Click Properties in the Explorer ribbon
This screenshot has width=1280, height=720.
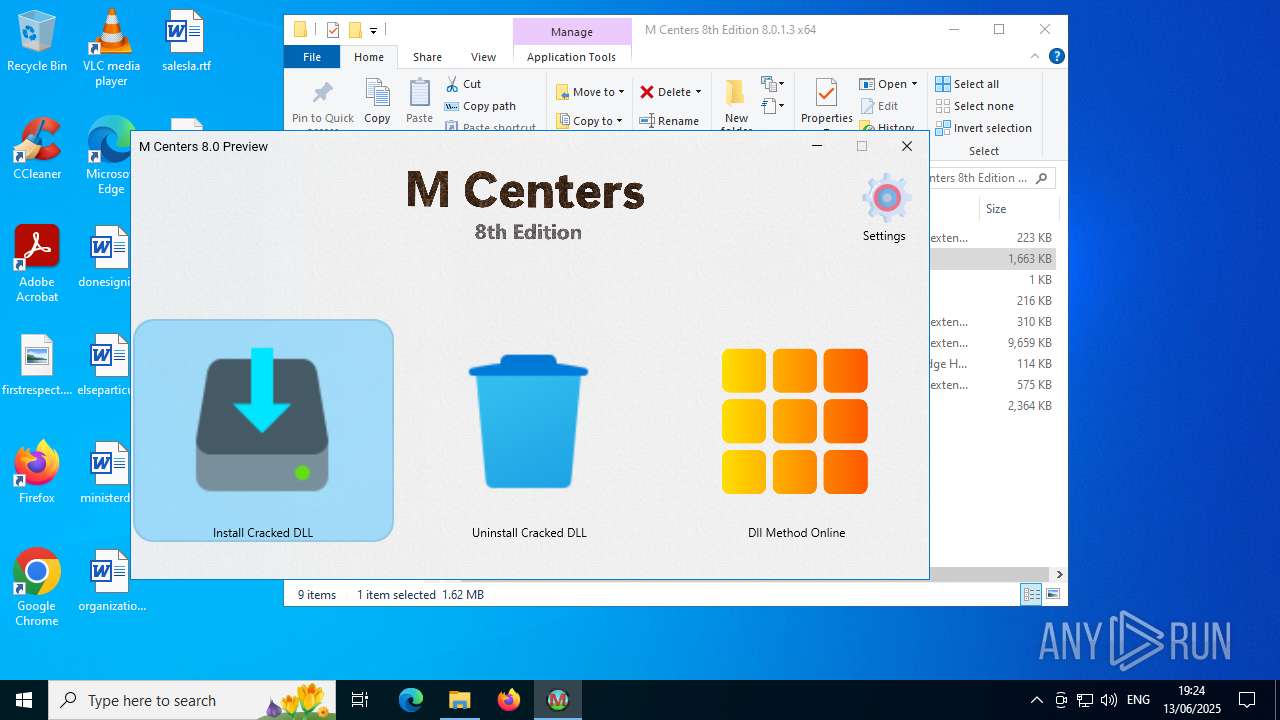826,102
